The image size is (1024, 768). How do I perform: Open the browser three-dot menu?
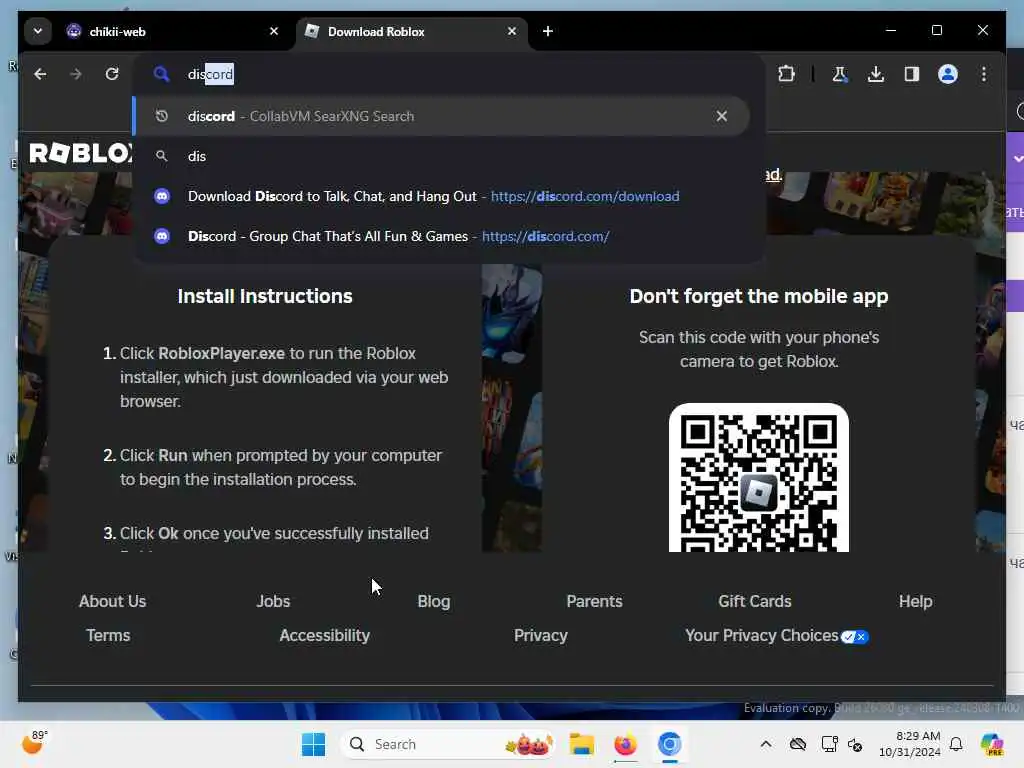pos(984,74)
